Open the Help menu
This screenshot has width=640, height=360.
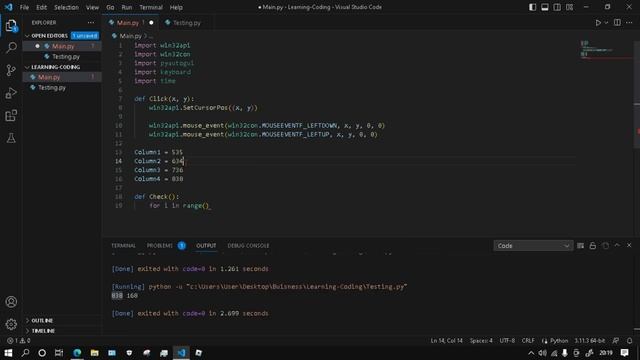[176, 7]
